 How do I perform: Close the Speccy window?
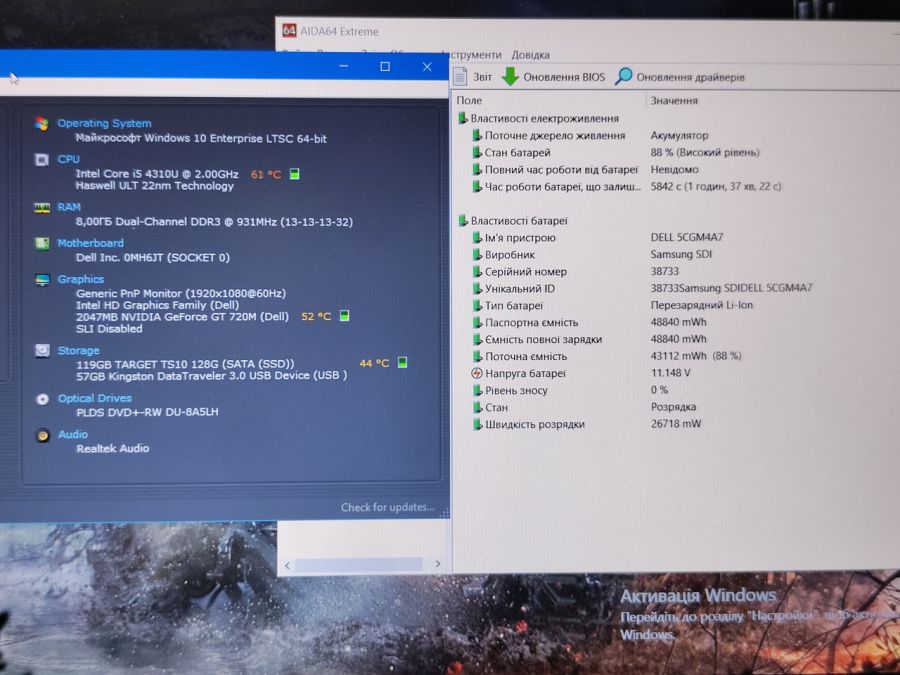(x=427, y=67)
